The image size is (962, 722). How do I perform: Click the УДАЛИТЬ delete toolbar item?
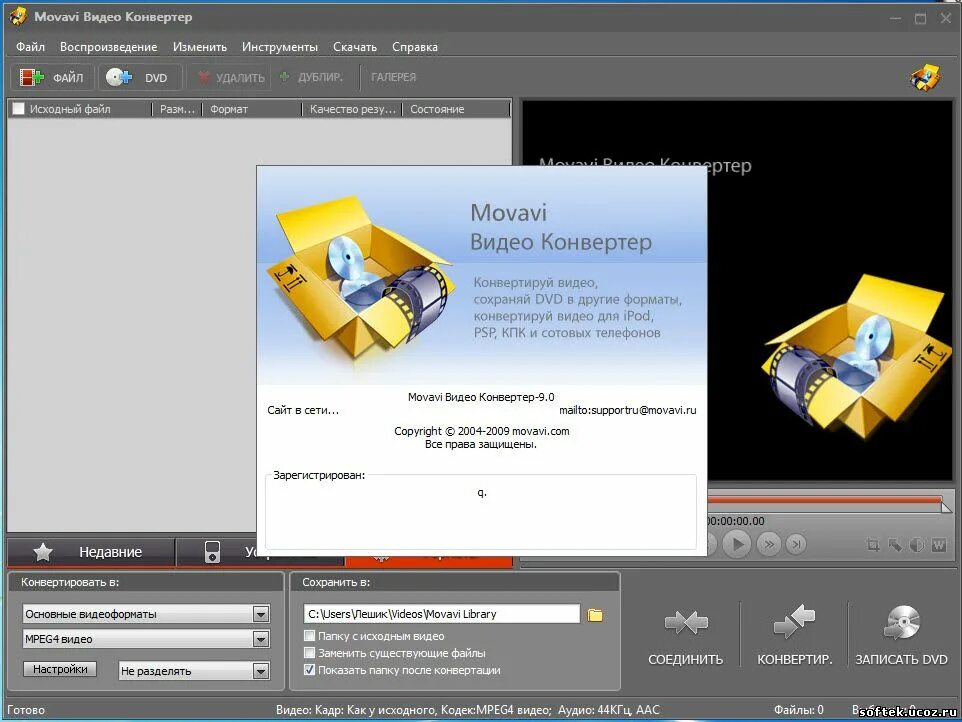click(x=231, y=78)
